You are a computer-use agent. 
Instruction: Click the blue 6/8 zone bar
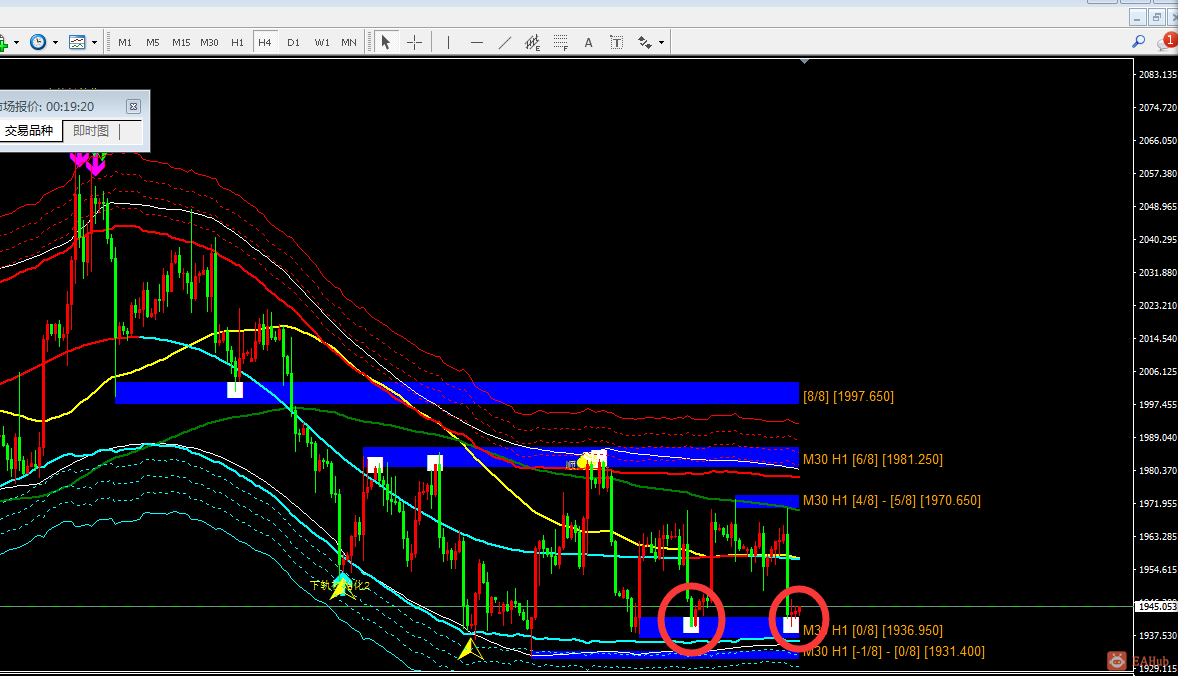[581, 457]
